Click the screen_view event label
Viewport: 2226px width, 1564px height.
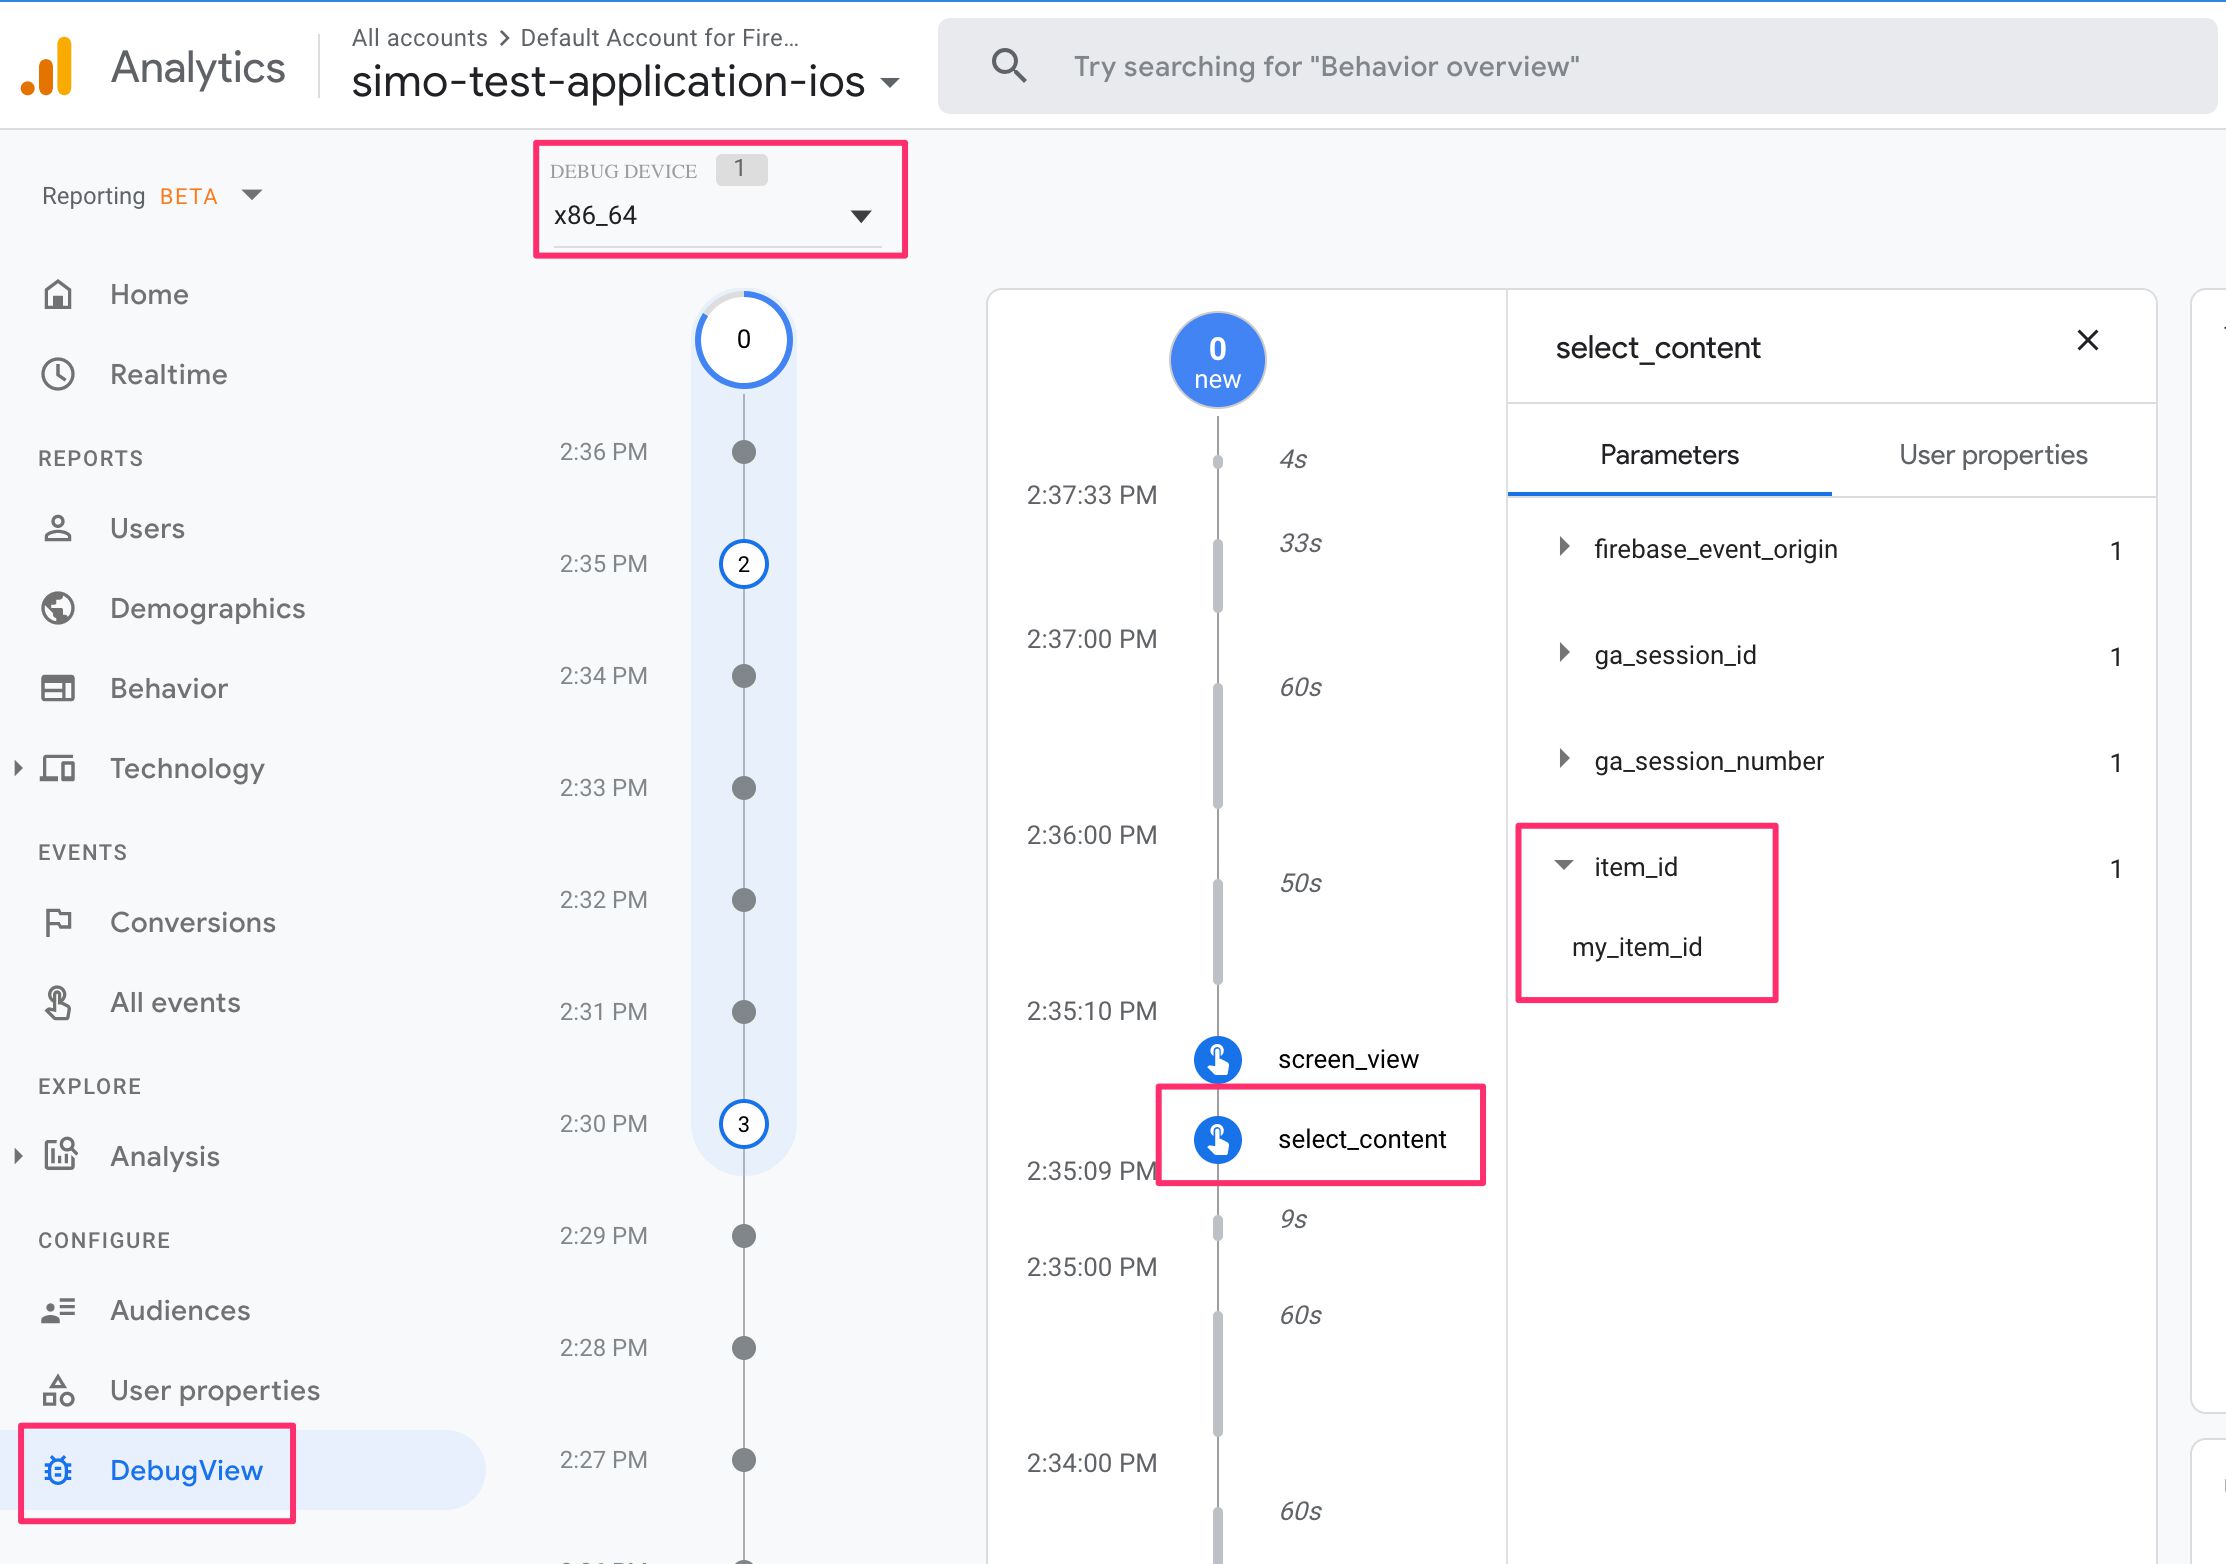(1348, 1059)
